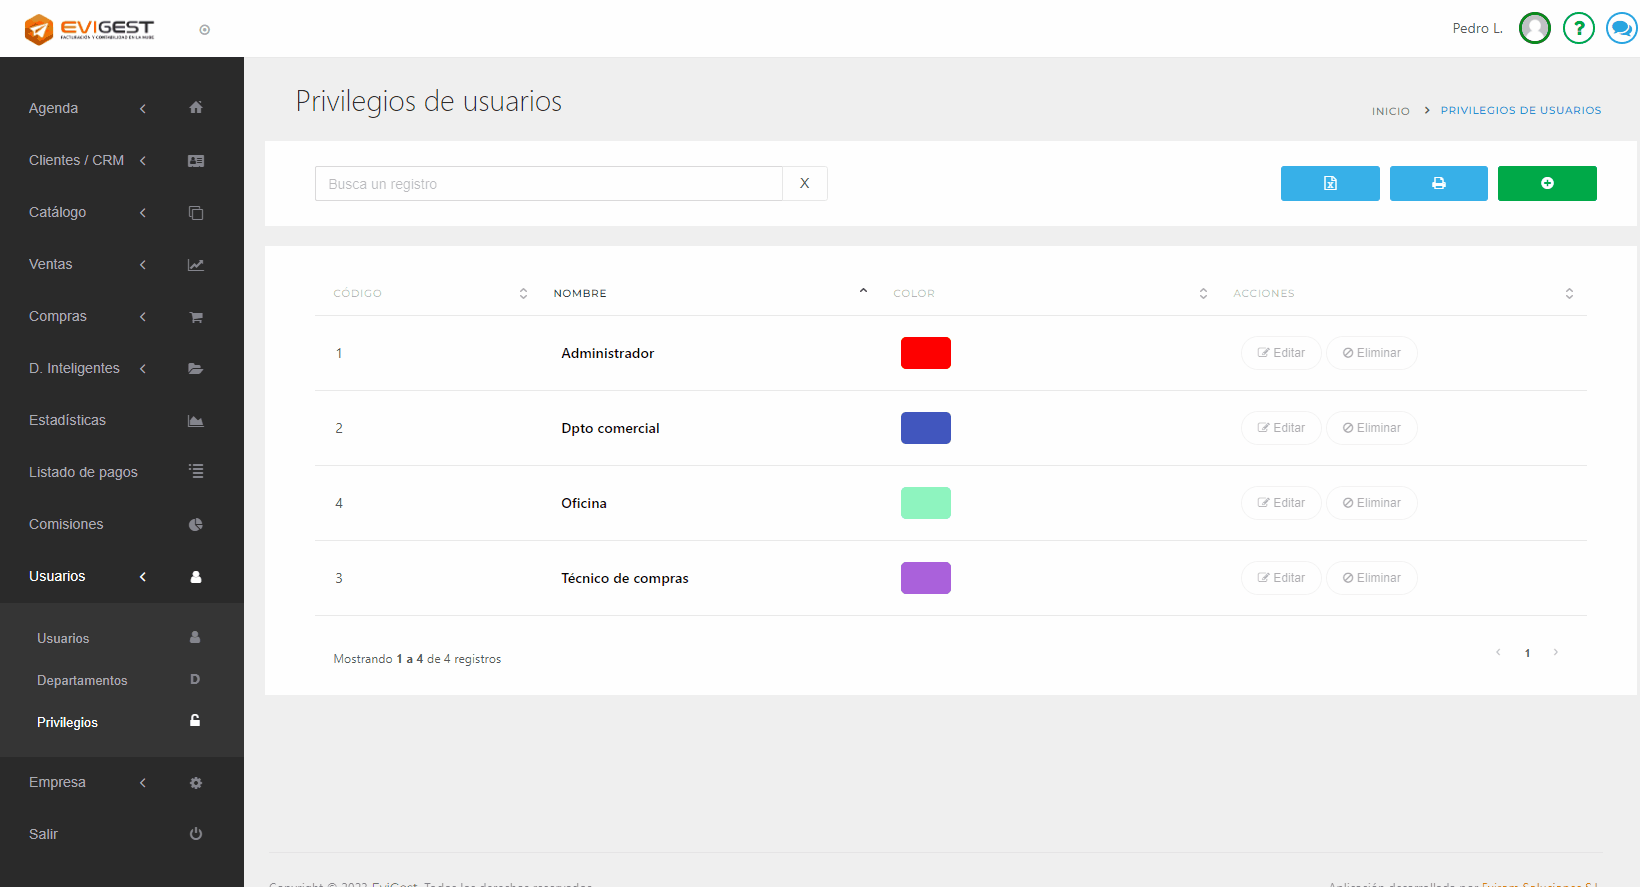Click the user profile avatar
This screenshot has height=887, width=1640.
[1534, 28]
